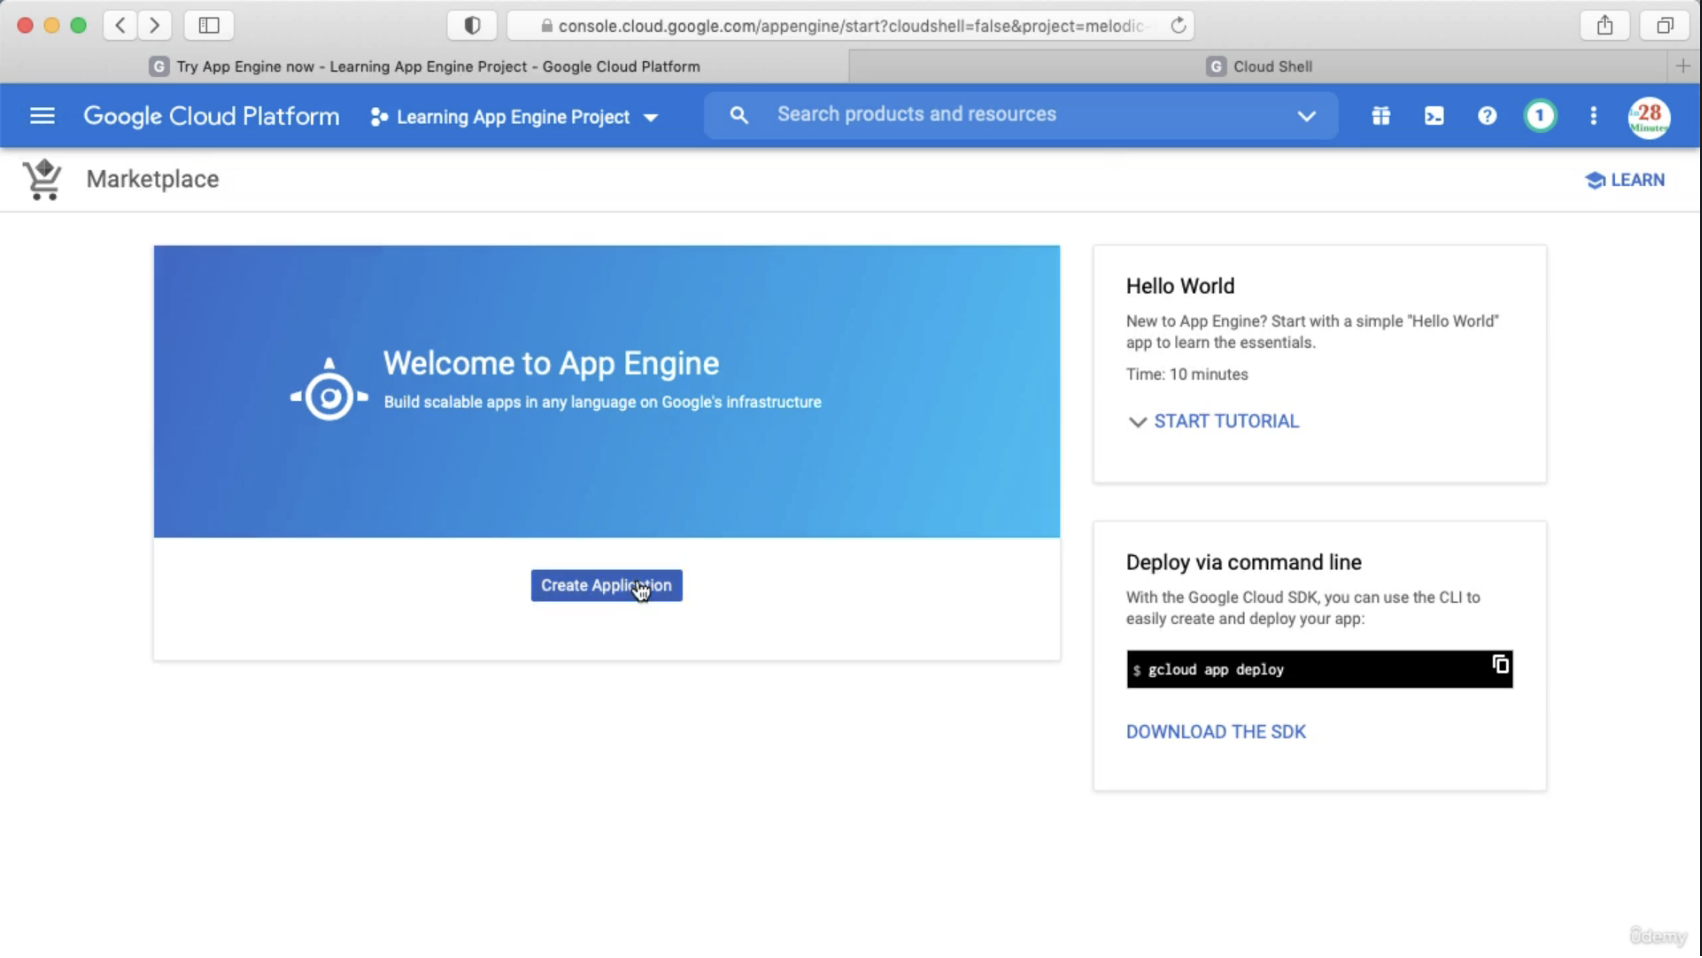
Task: Click the Safari address bar URL
Action: tap(850, 26)
